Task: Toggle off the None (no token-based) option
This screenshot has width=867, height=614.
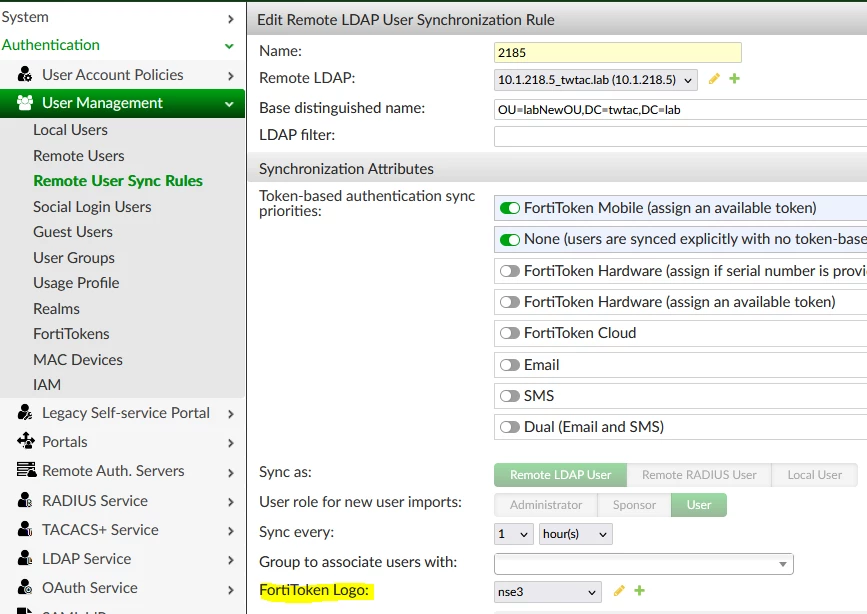Action: (x=509, y=240)
